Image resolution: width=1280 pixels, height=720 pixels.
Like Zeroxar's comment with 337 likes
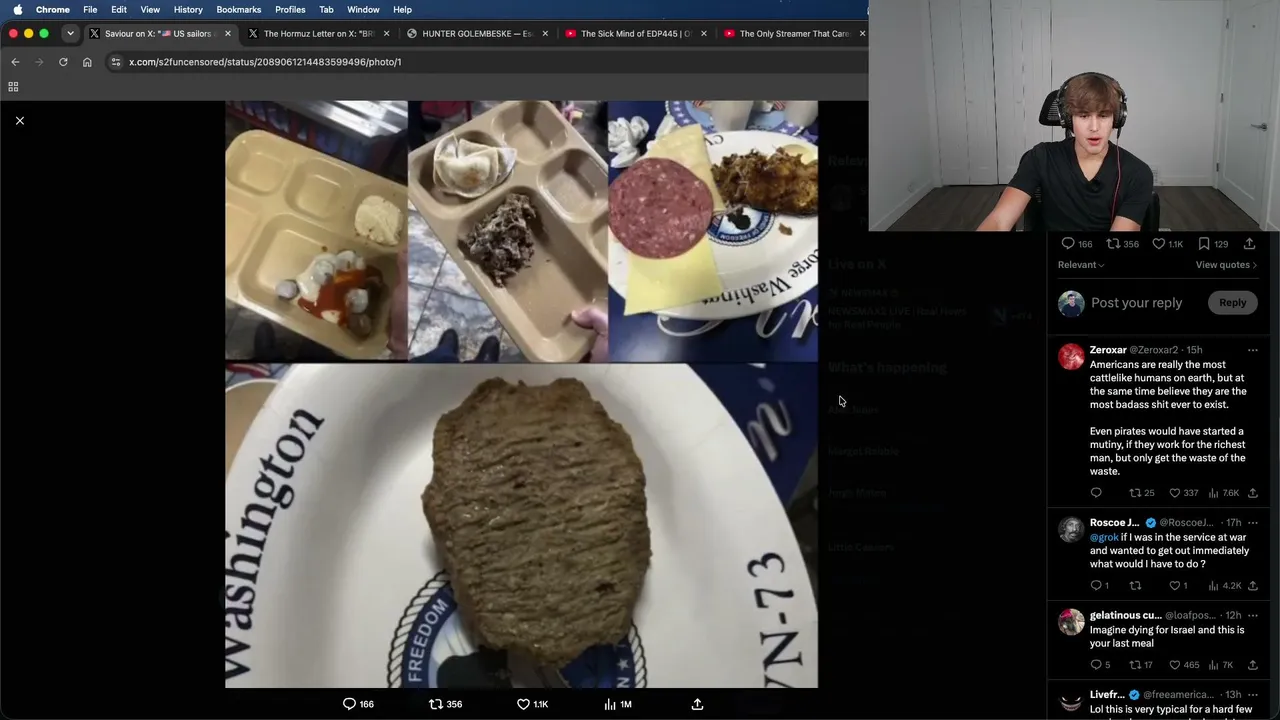click(x=1183, y=493)
